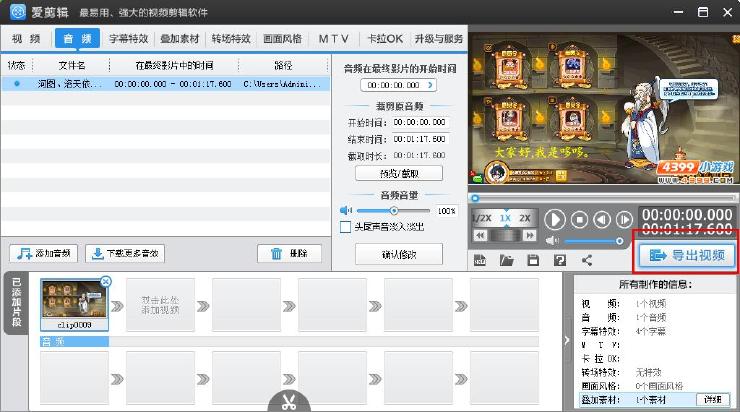Select the clip0003 thumbnail

click(x=75, y=304)
